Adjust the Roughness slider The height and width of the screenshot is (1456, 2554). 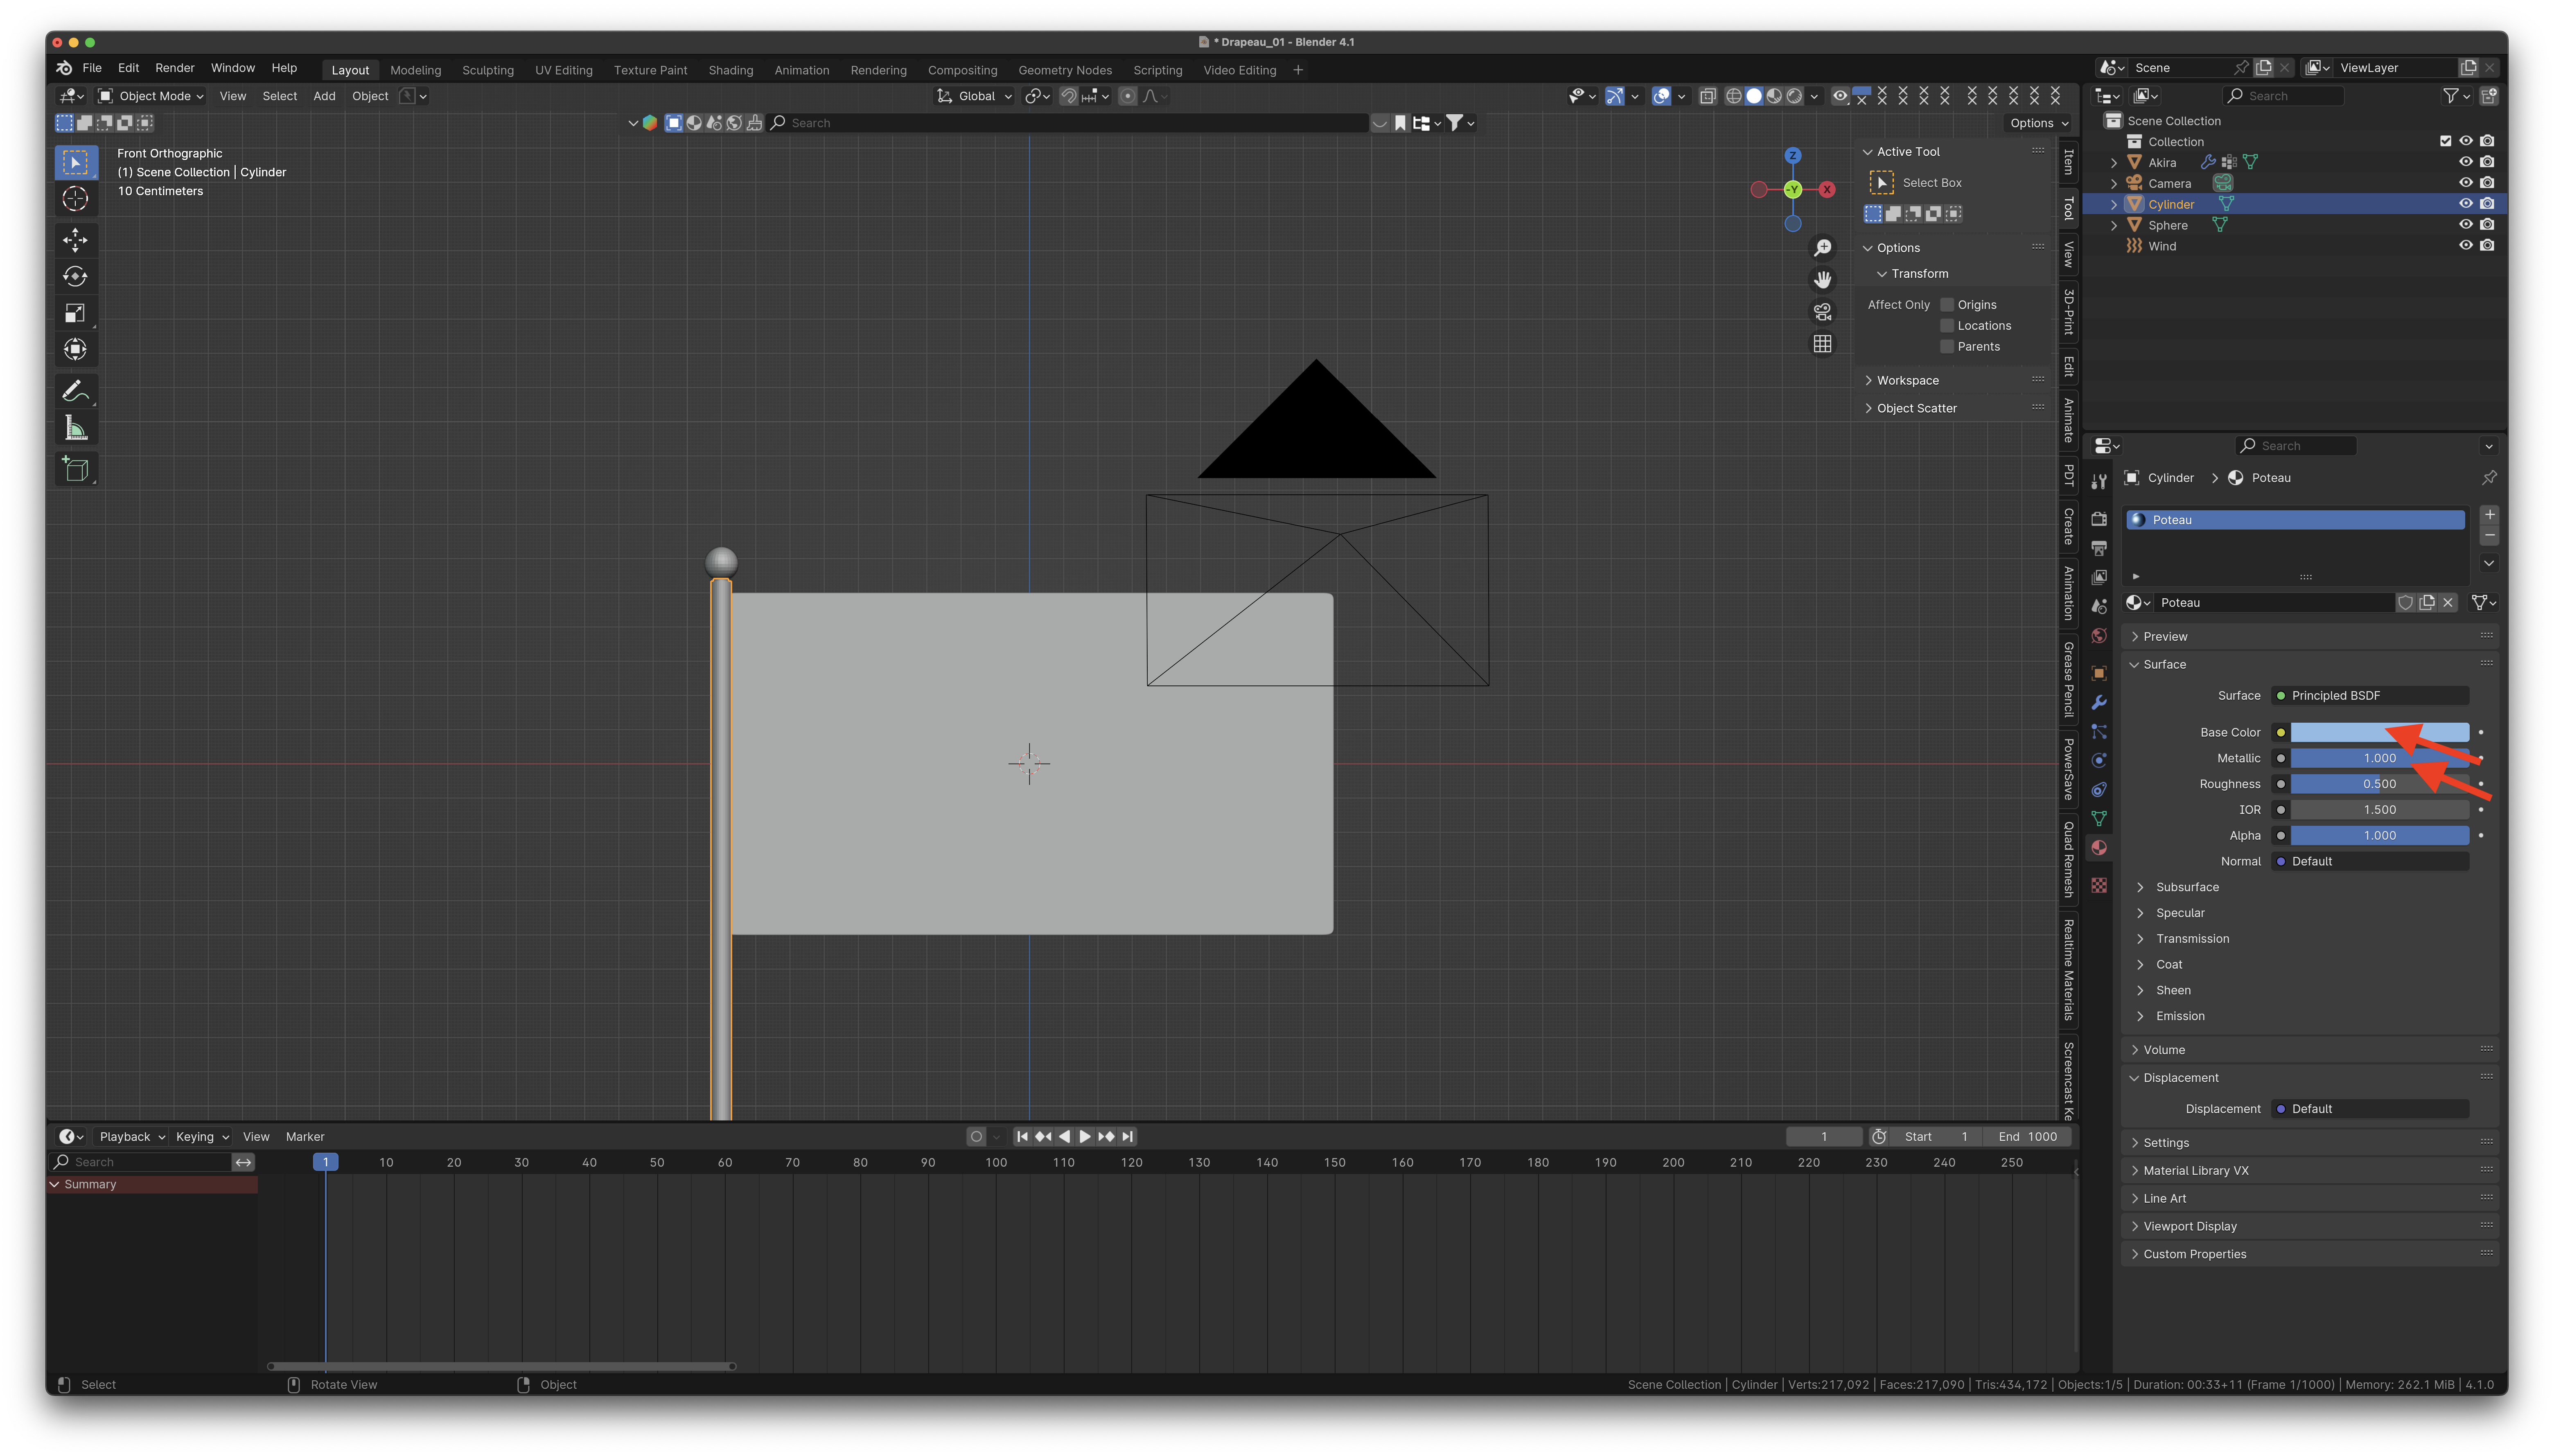click(x=2380, y=784)
